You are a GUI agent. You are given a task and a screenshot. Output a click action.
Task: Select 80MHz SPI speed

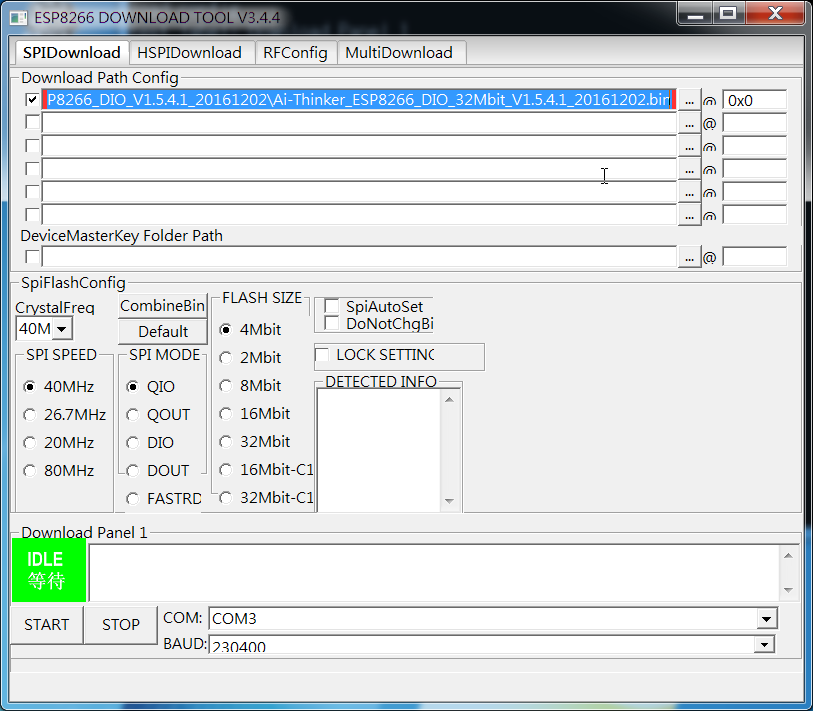click(x=30, y=471)
